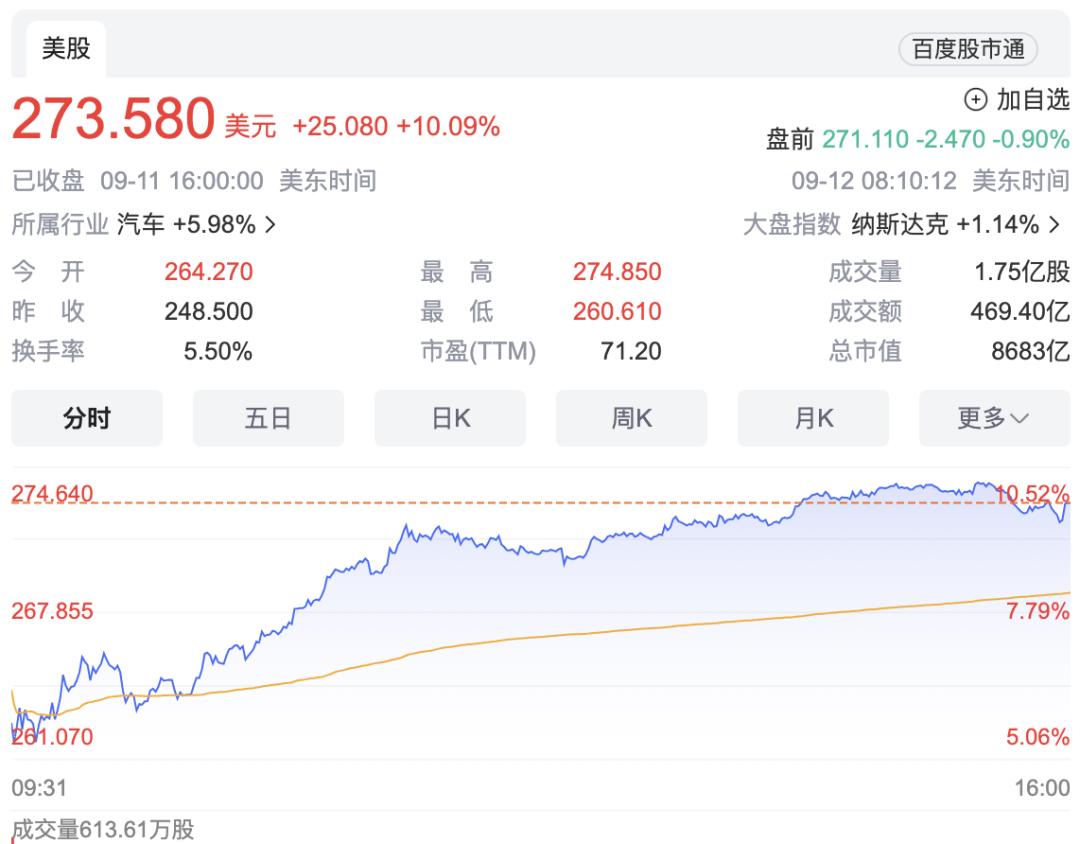The width and height of the screenshot is (1080, 844).
Task: Switch to the 五日 chart tab
Action: coord(268,418)
